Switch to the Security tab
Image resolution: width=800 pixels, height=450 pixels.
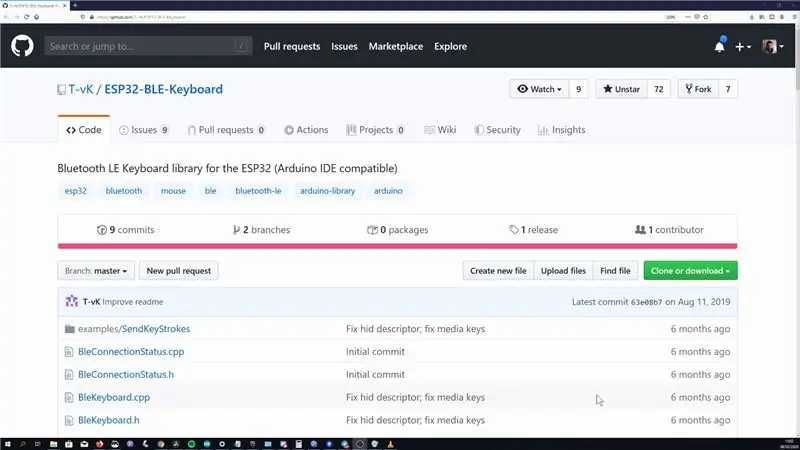(x=497, y=130)
